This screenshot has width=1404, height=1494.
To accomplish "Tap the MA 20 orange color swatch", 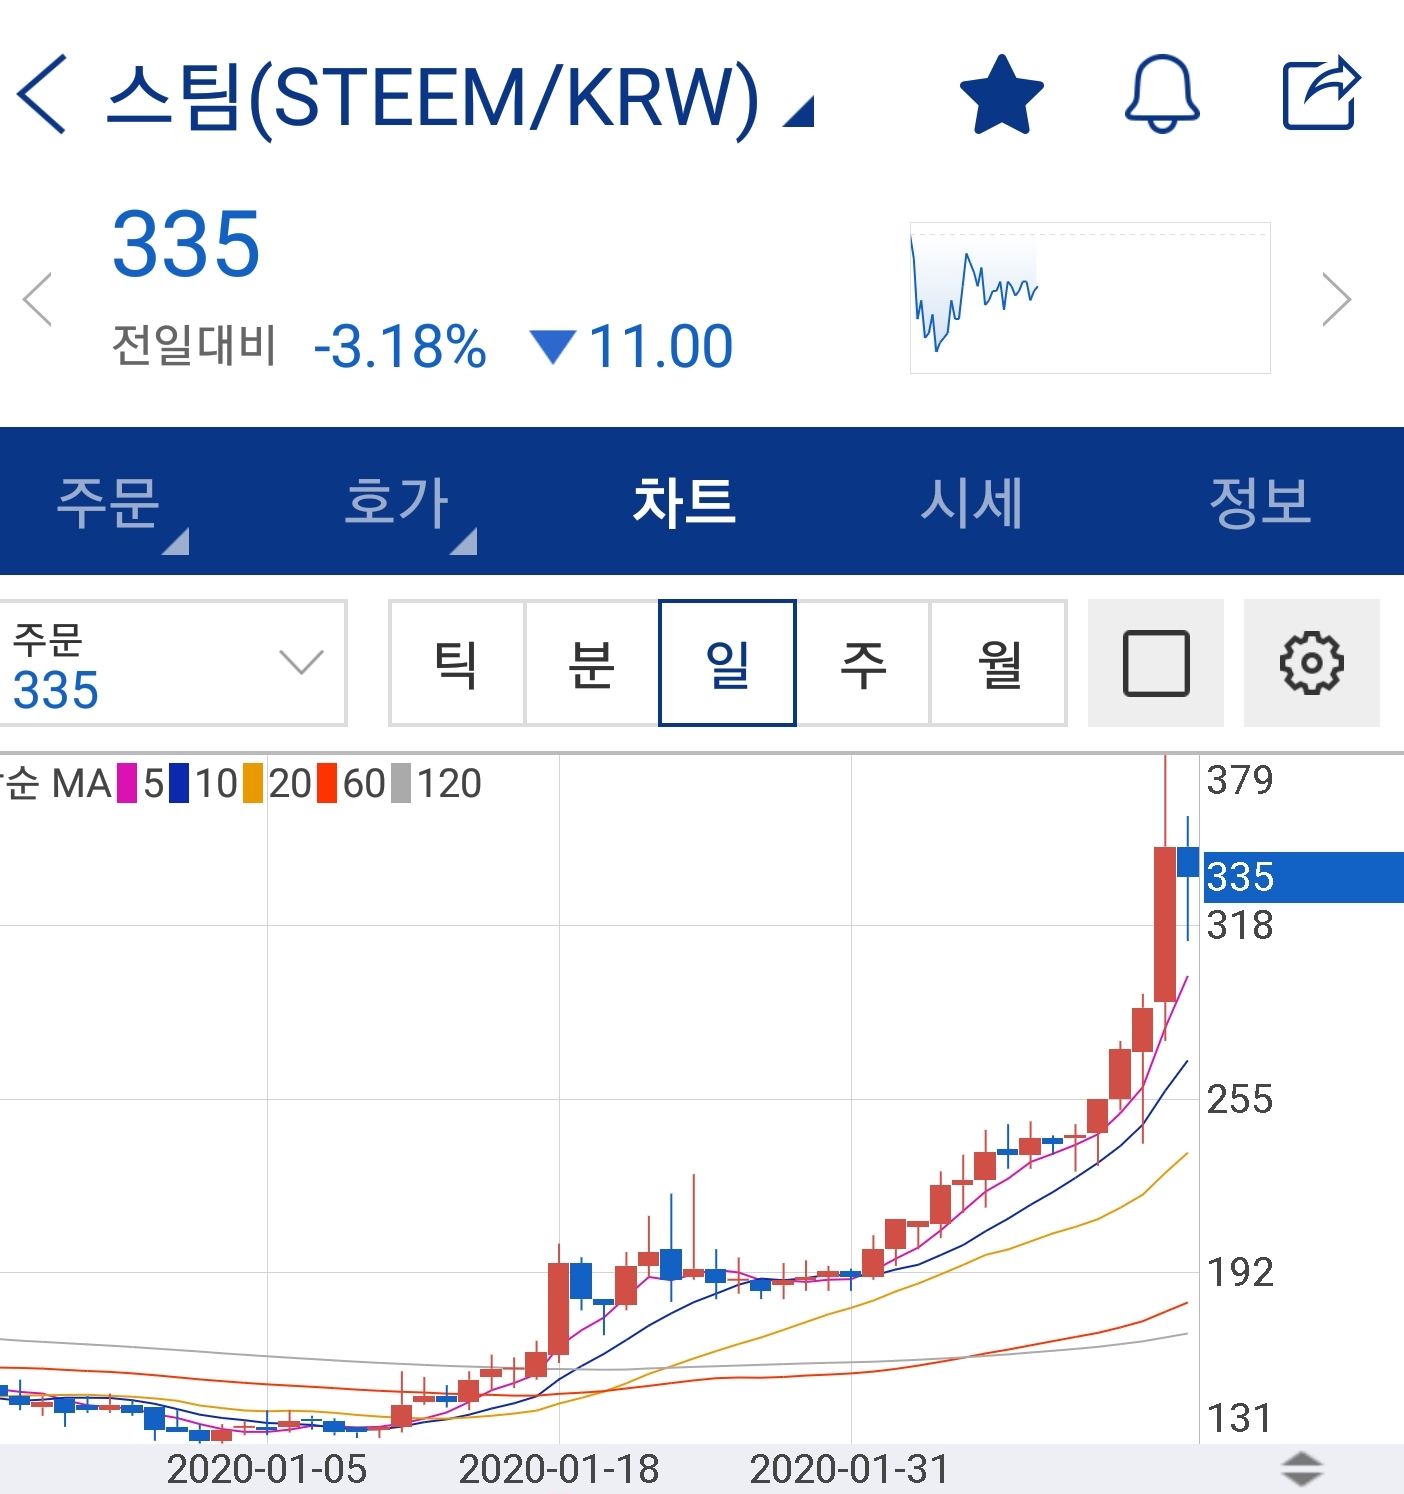I will point(253,783).
